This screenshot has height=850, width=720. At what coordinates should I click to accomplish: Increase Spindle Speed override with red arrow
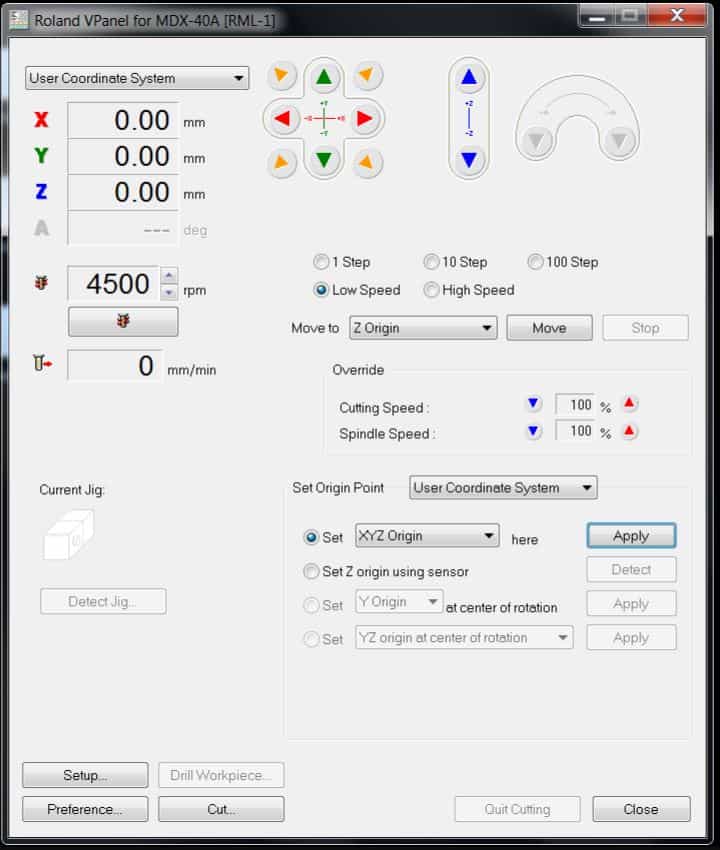(x=629, y=432)
